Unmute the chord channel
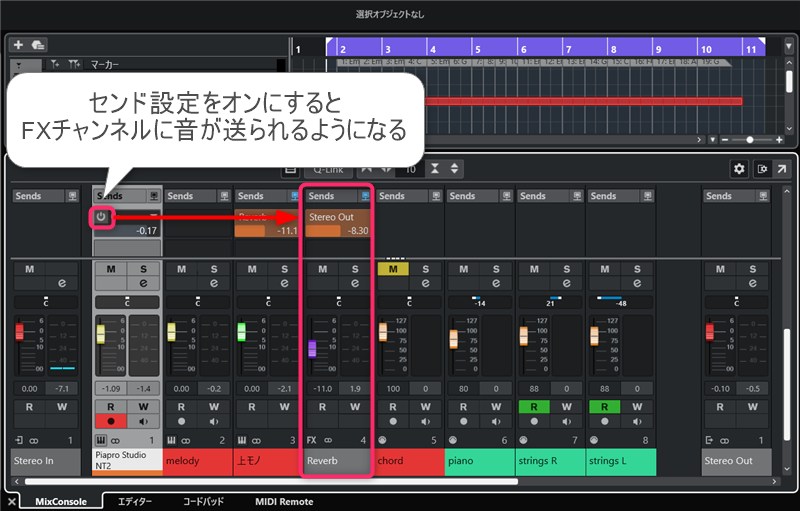Screen dimensions: 800x511 pyautogui.click(x=393, y=269)
